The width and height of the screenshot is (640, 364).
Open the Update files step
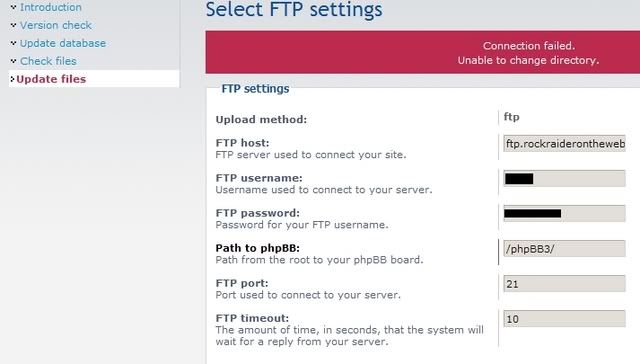click(x=51, y=79)
